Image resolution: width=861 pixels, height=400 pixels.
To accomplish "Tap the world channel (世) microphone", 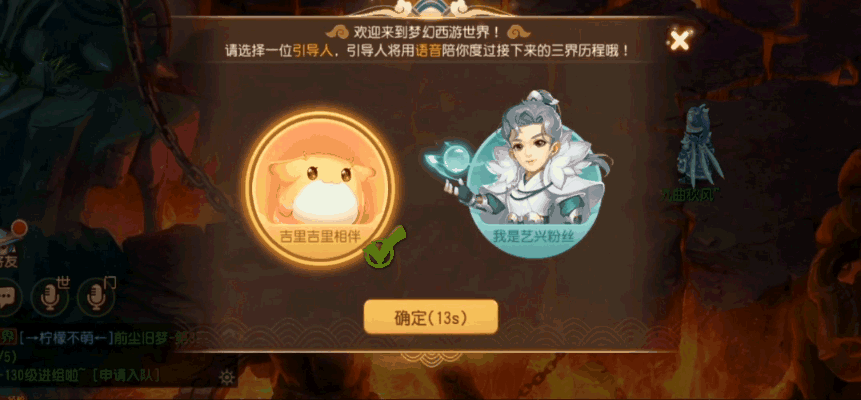I will coord(51,297).
